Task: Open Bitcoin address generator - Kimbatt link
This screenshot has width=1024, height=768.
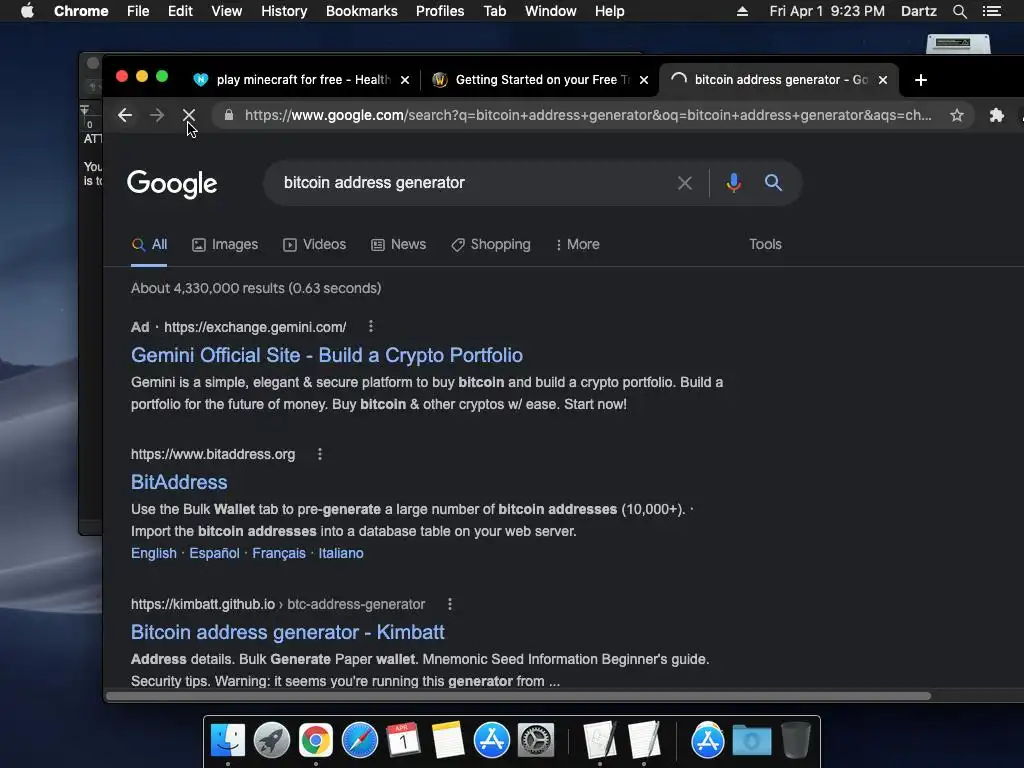Action: 287,632
